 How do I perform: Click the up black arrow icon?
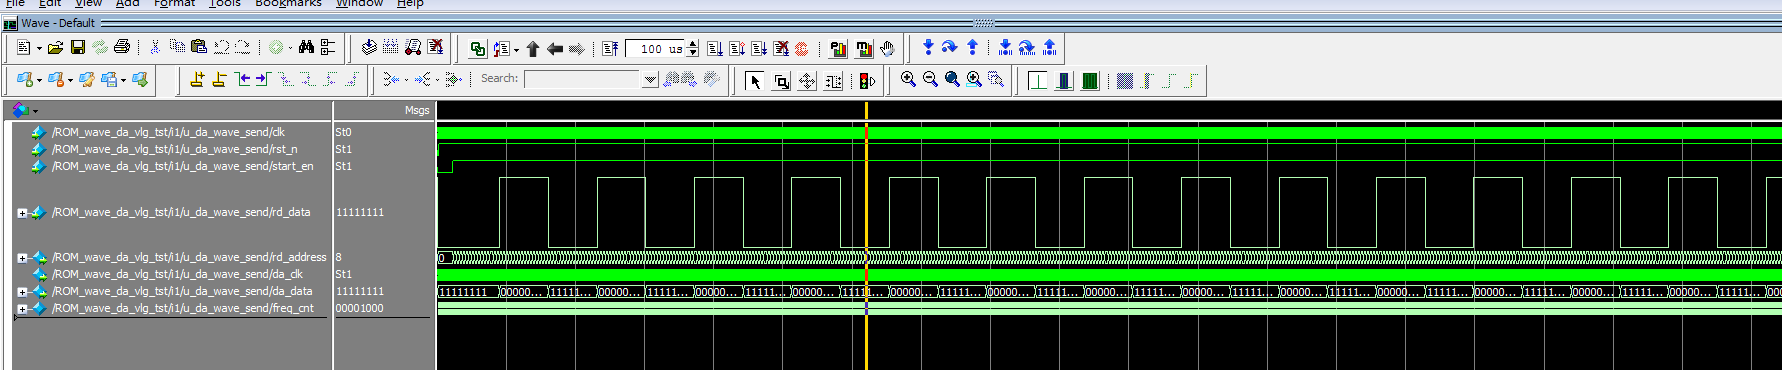(533, 48)
